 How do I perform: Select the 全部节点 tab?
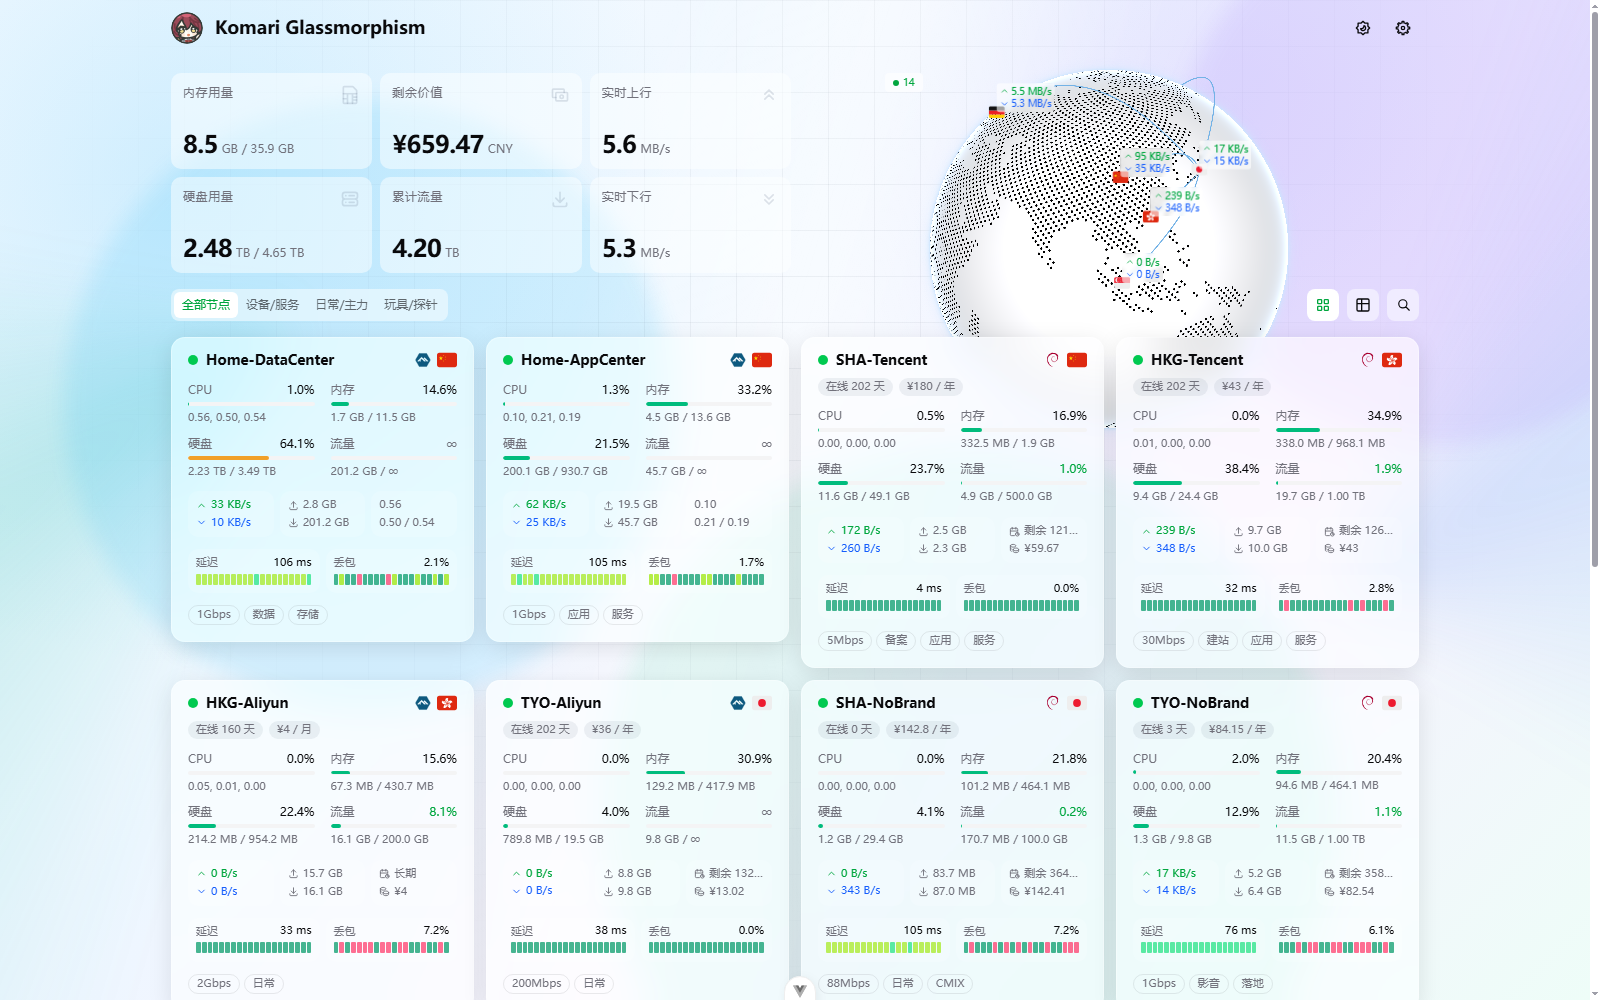coord(206,305)
